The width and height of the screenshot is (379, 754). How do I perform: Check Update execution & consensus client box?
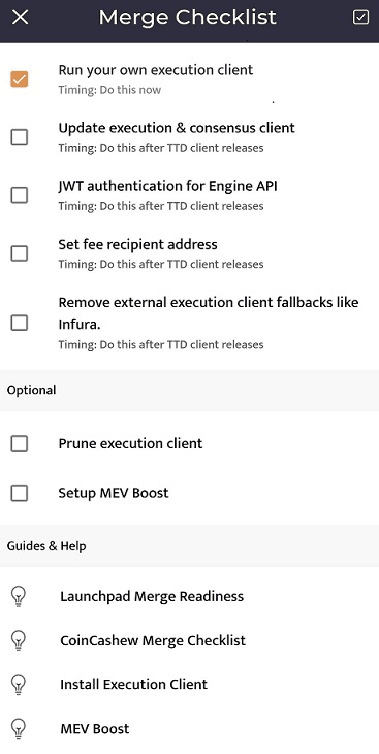tap(19, 137)
